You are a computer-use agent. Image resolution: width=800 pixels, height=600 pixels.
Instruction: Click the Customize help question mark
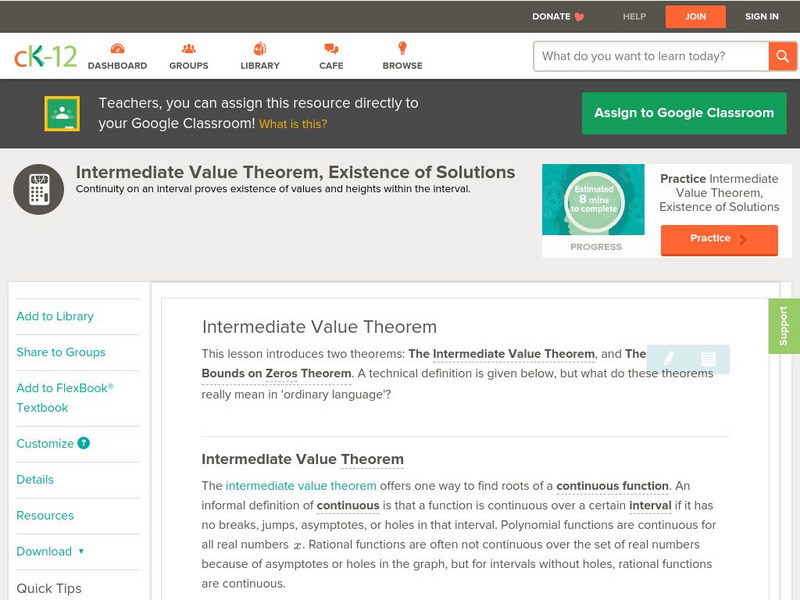click(84, 443)
